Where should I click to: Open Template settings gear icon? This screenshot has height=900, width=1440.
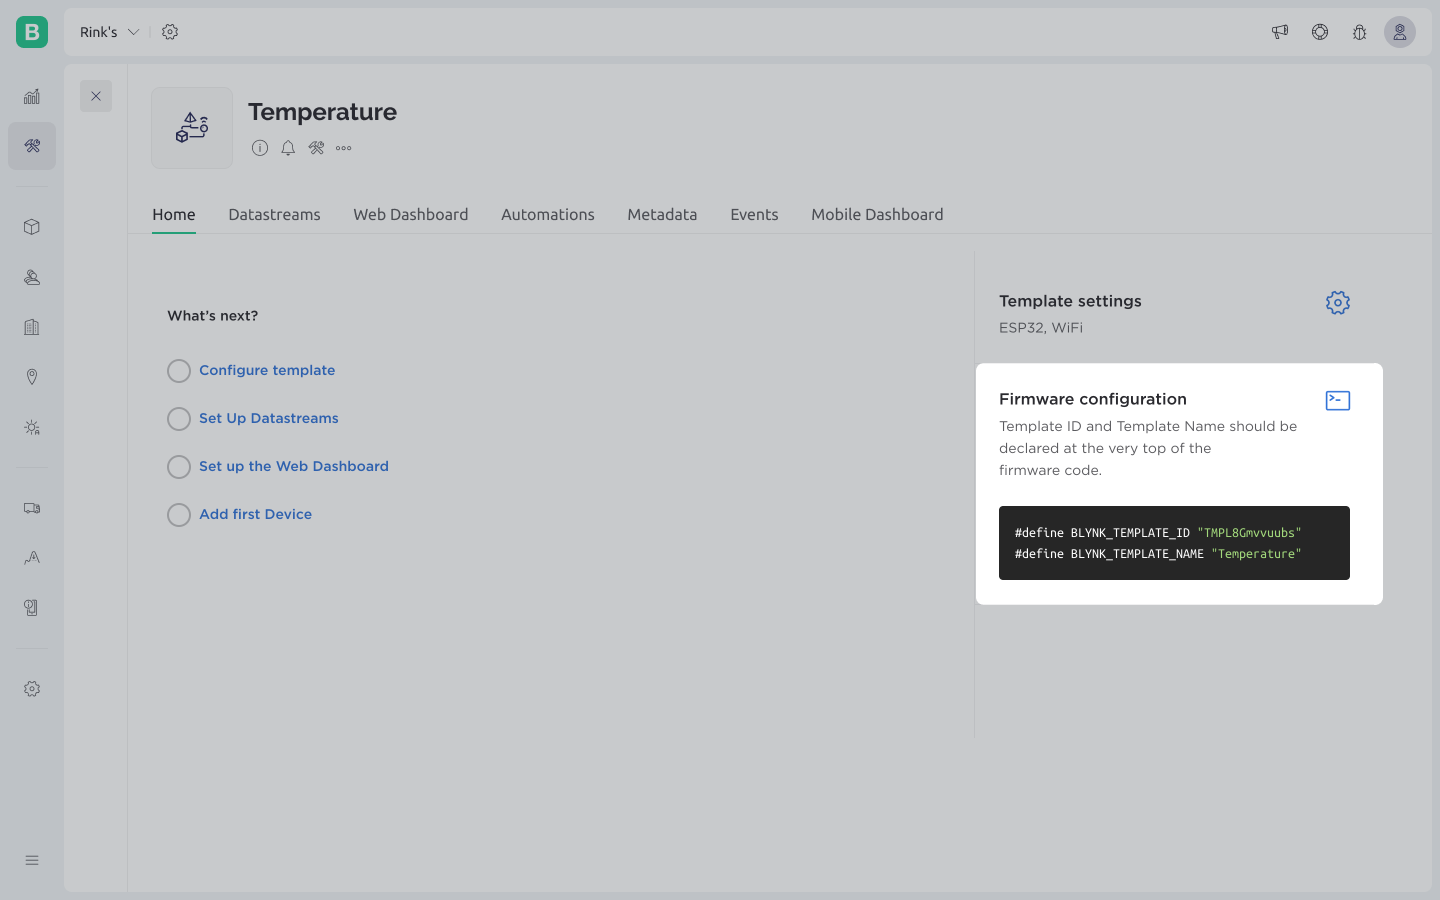(1337, 303)
